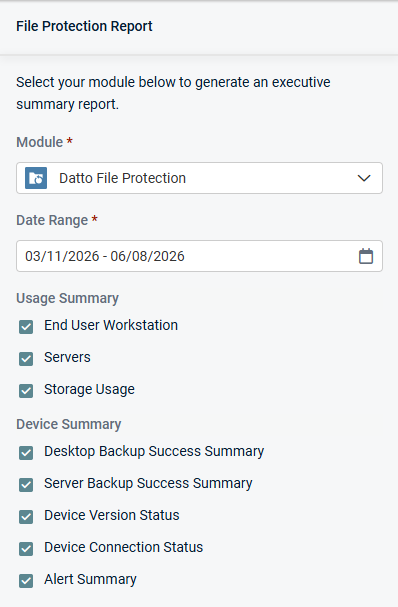Image resolution: width=398 pixels, height=607 pixels.
Task: Expand the Module dropdown chevron
Action: click(x=364, y=178)
